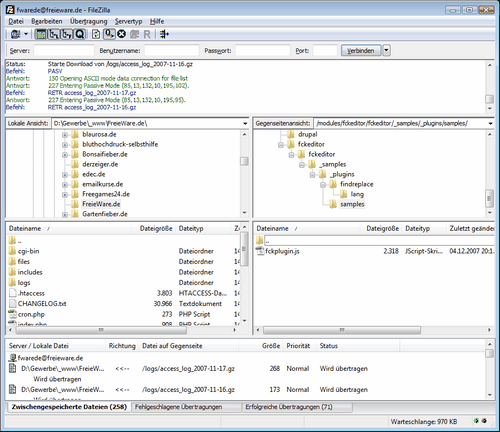Screen dimensions: 500x432
Task: Click the fwarede@freieware.de server icon in queue
Action: coord(13,358)
